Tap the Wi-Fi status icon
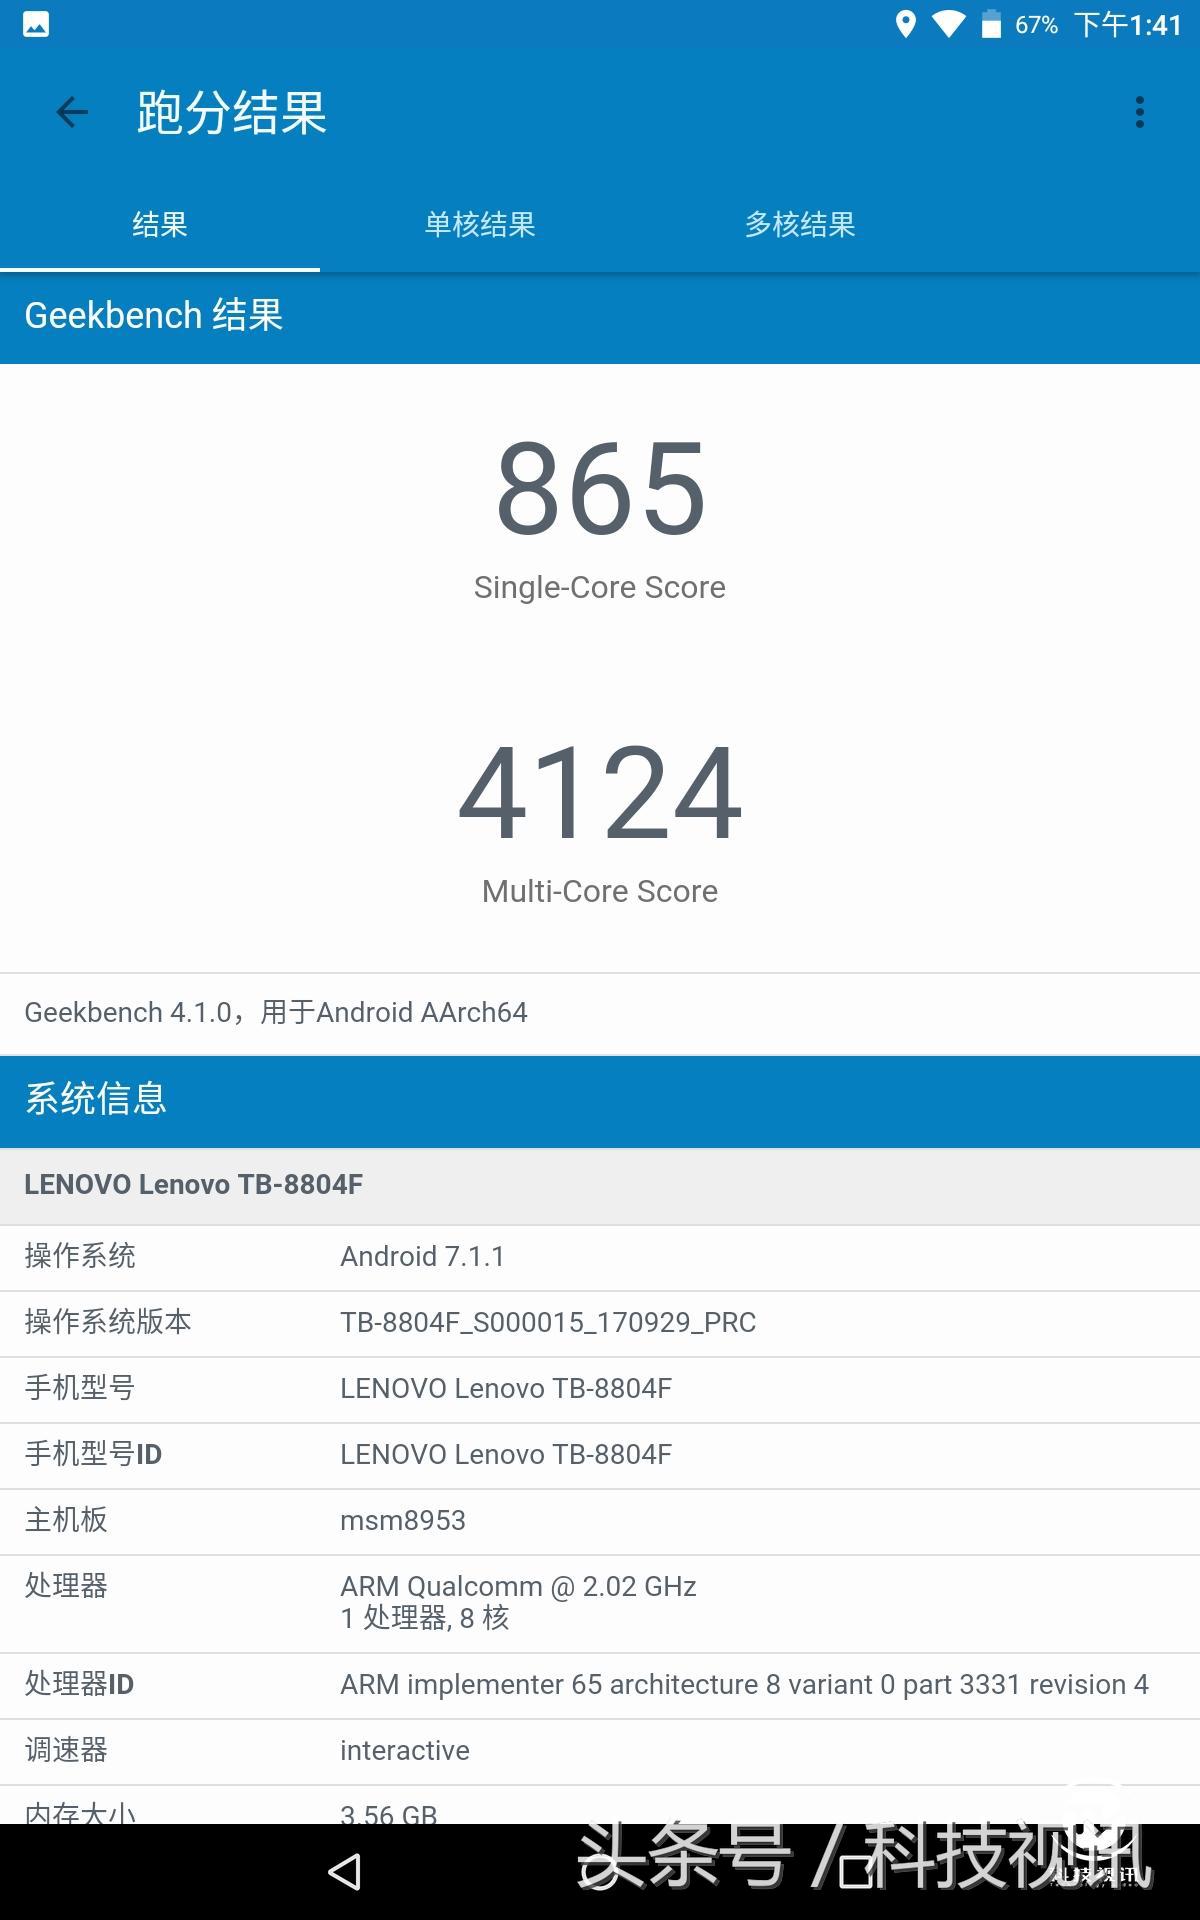 948,24
